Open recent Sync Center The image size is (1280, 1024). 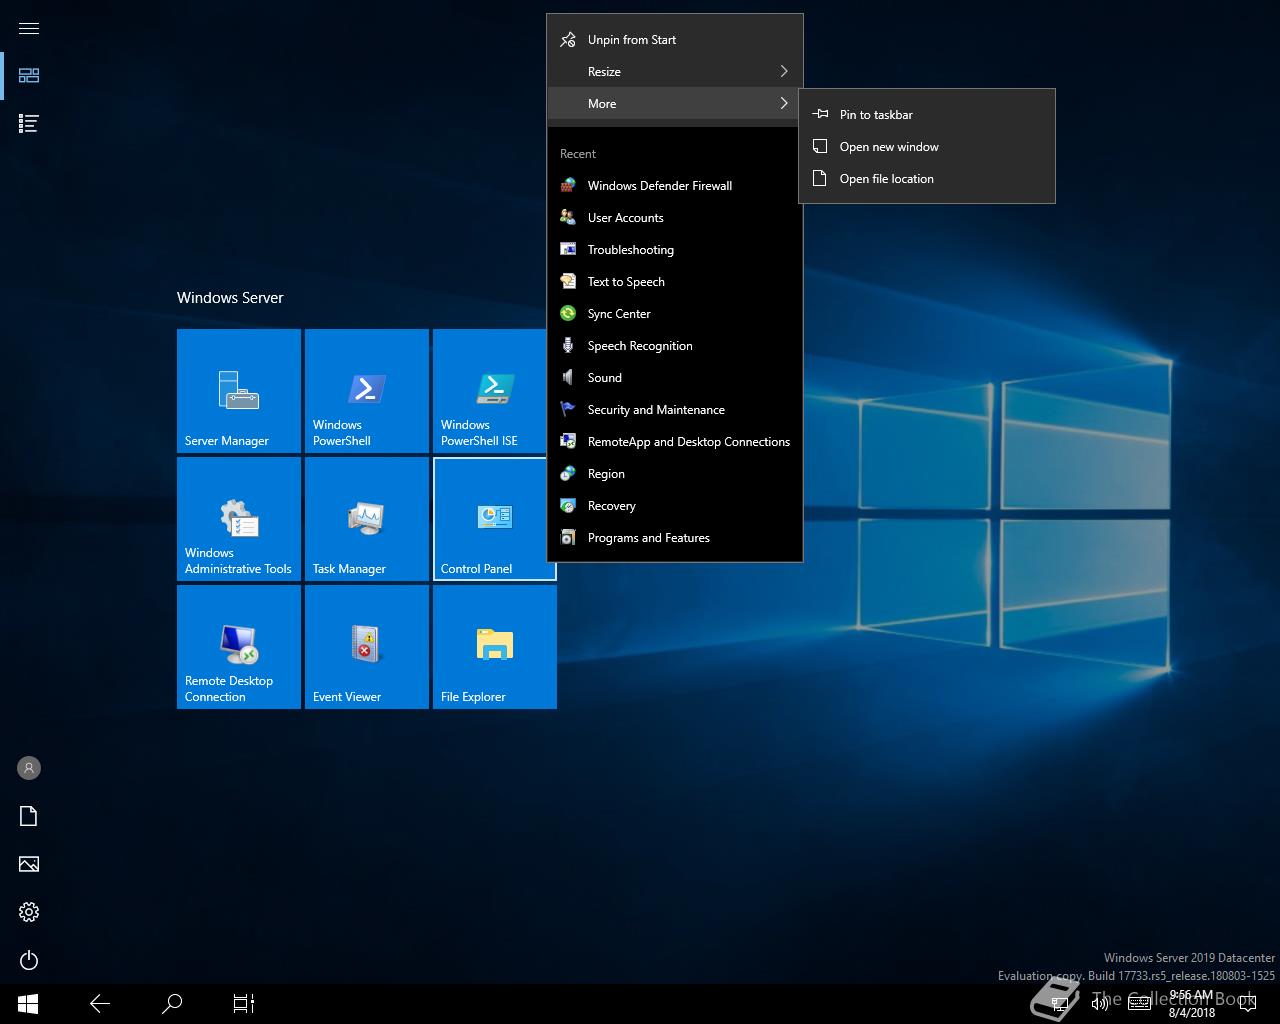tap(675, 314)
